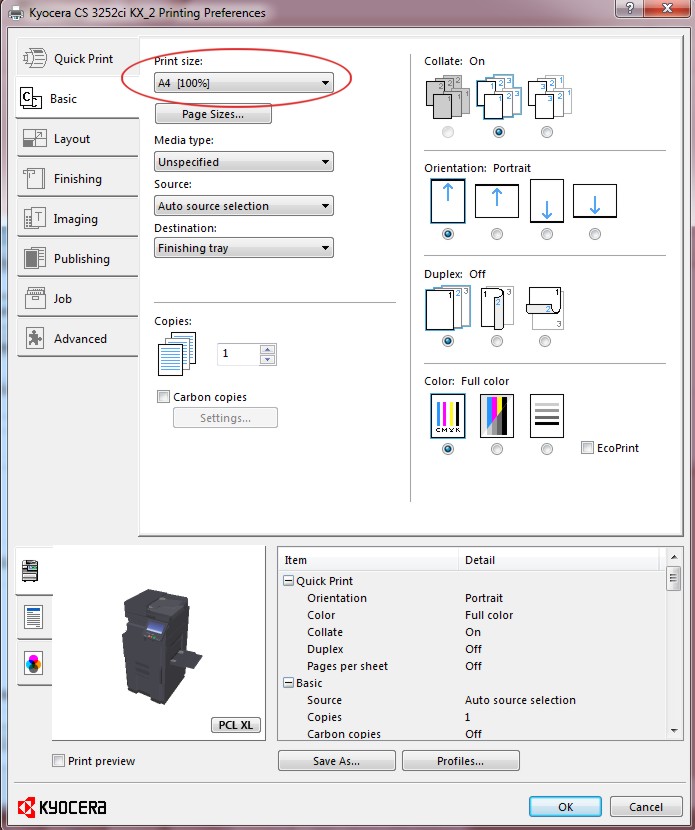Viewport: 695px width, 830px height.
Task: Increase copies with the up arrow
Action: coord(268,349)
